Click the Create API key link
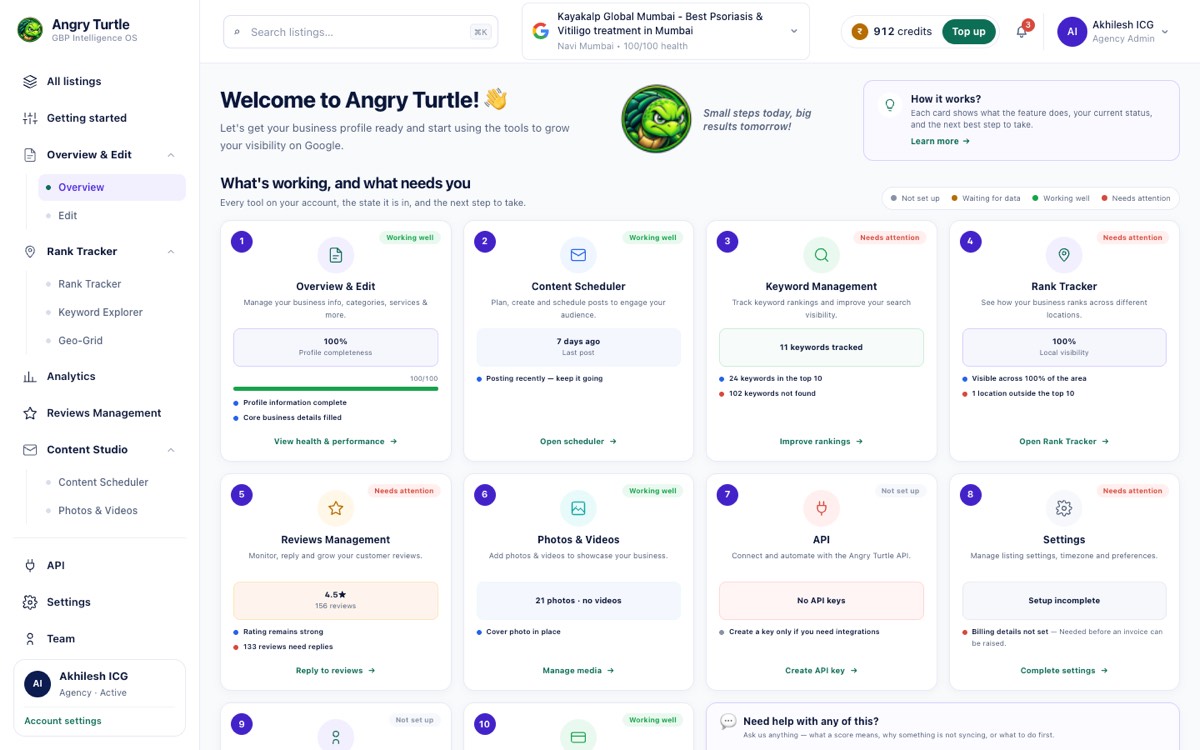This screenshot has height=750, width=1200. [x=821, y=671]
